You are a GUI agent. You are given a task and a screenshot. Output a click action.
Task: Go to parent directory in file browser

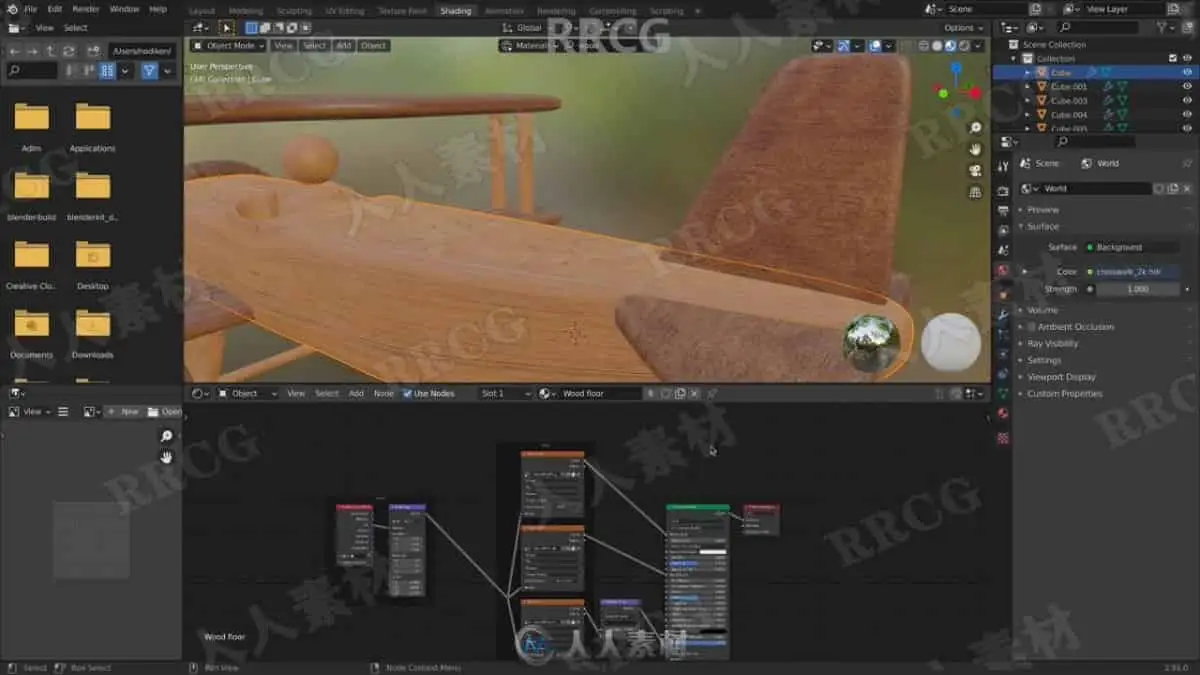click(x=50, y=51)
